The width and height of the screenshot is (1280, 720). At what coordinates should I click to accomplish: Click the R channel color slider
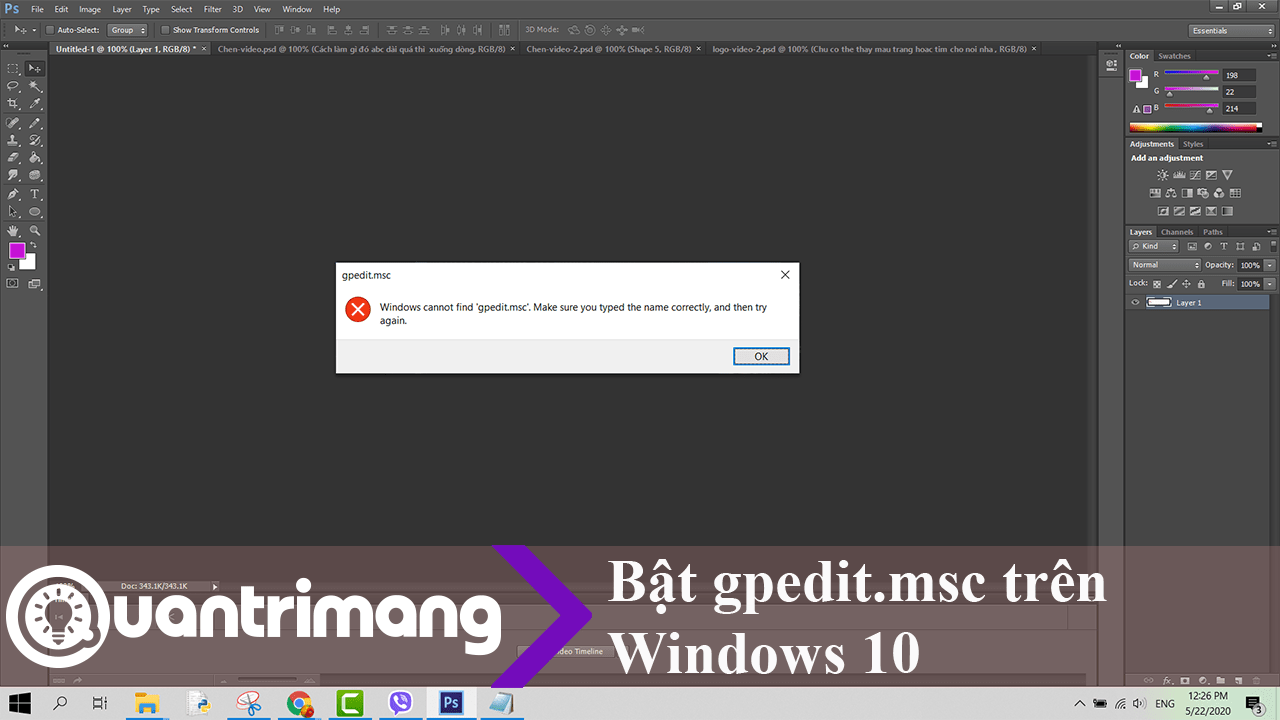coord(1190,74)
